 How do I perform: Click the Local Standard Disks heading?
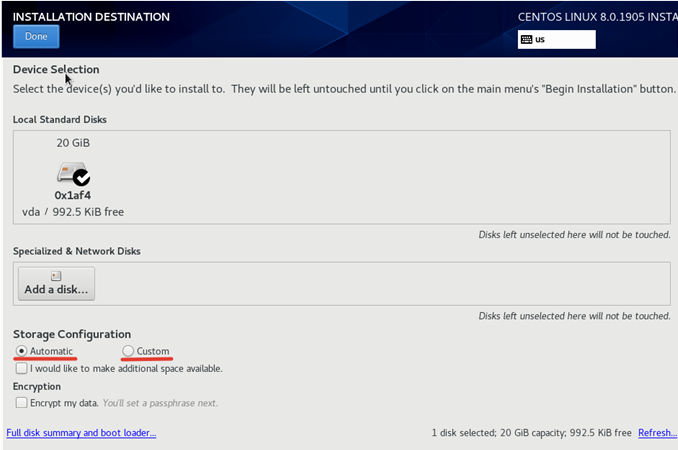(x=60, y=120)
